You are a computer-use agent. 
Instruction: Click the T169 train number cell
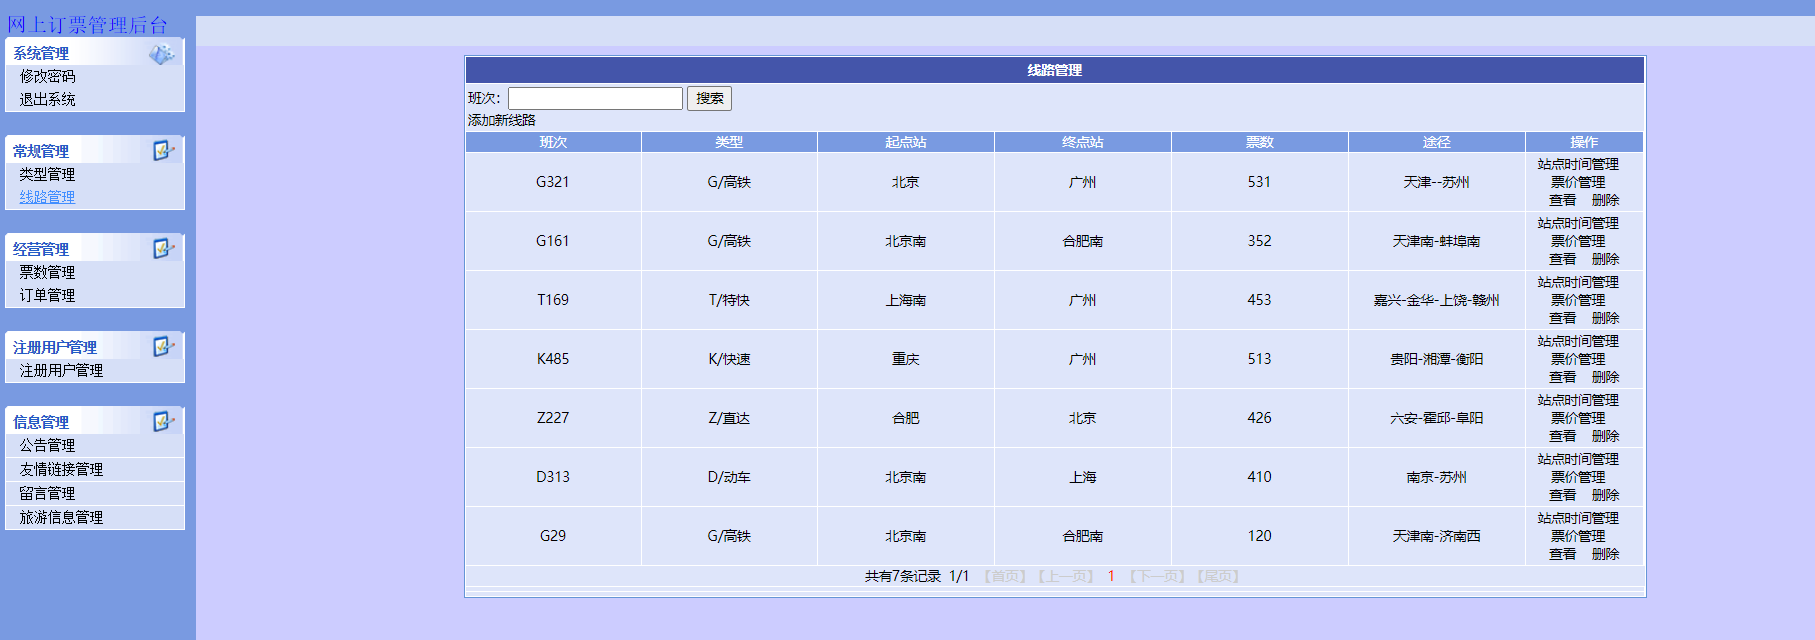553,300
